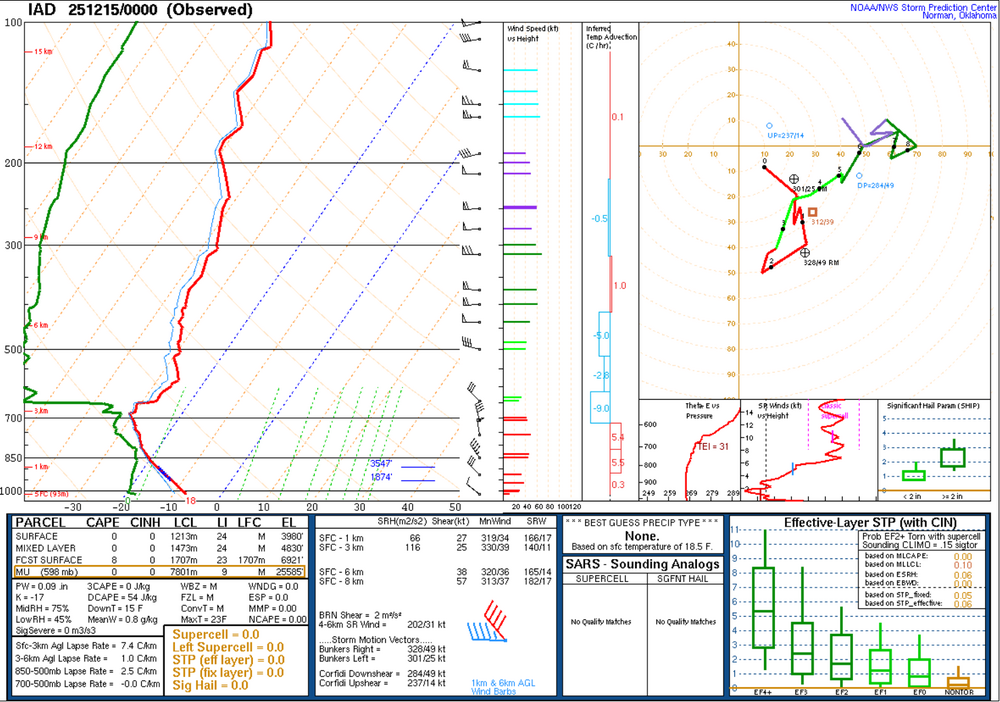Select the highlighted MU (598 mb) parcel row
Image resolution: width=1000 pixels, height=702 pixels.
(x=152, y=572)
